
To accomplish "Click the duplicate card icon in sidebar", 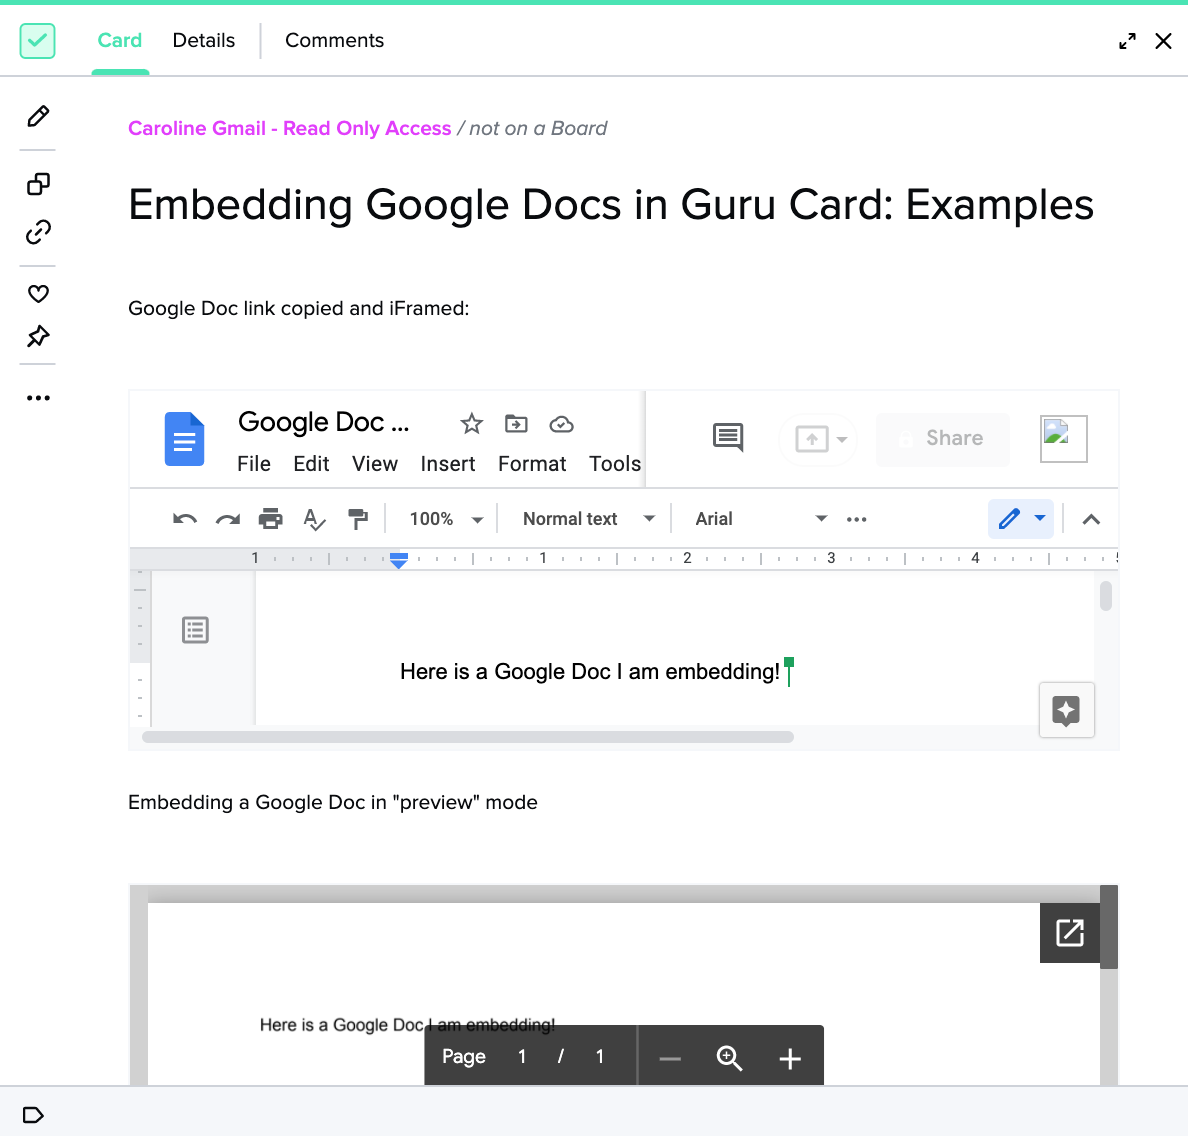I will 38,184.
